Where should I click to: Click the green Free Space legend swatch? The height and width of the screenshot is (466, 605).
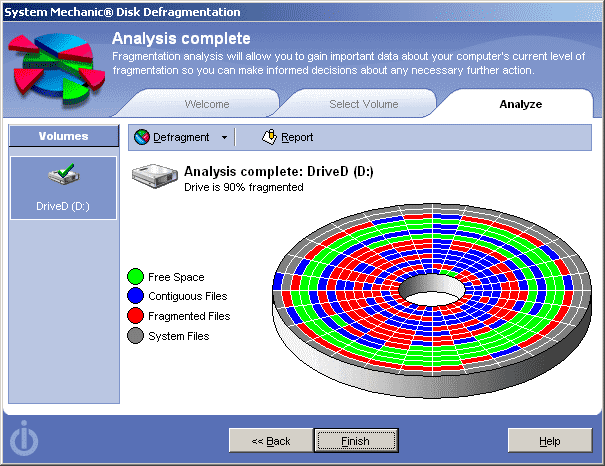[x=136, y=277]
